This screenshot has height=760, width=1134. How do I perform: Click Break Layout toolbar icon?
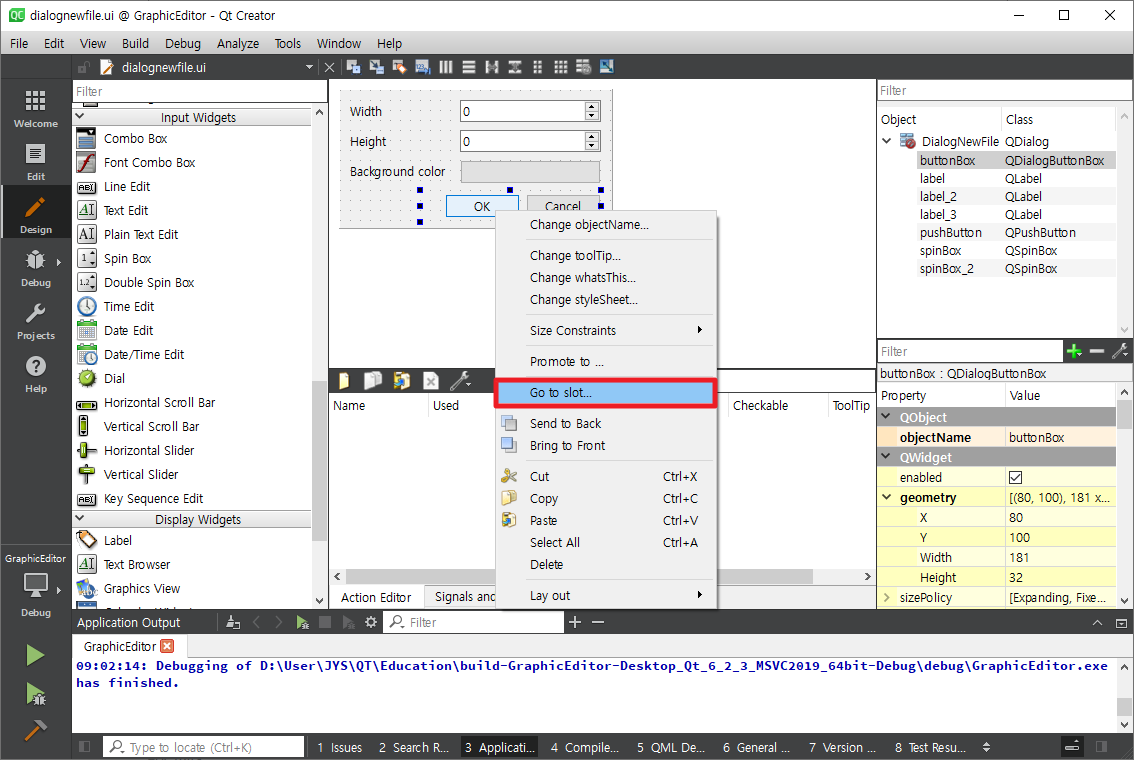pyautogui.click(x=584, y=67)
